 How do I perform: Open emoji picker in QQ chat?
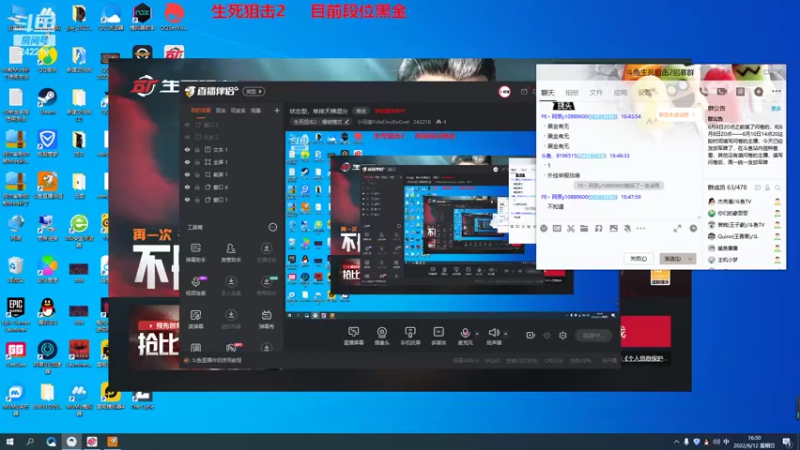click(x=544, y=229)
